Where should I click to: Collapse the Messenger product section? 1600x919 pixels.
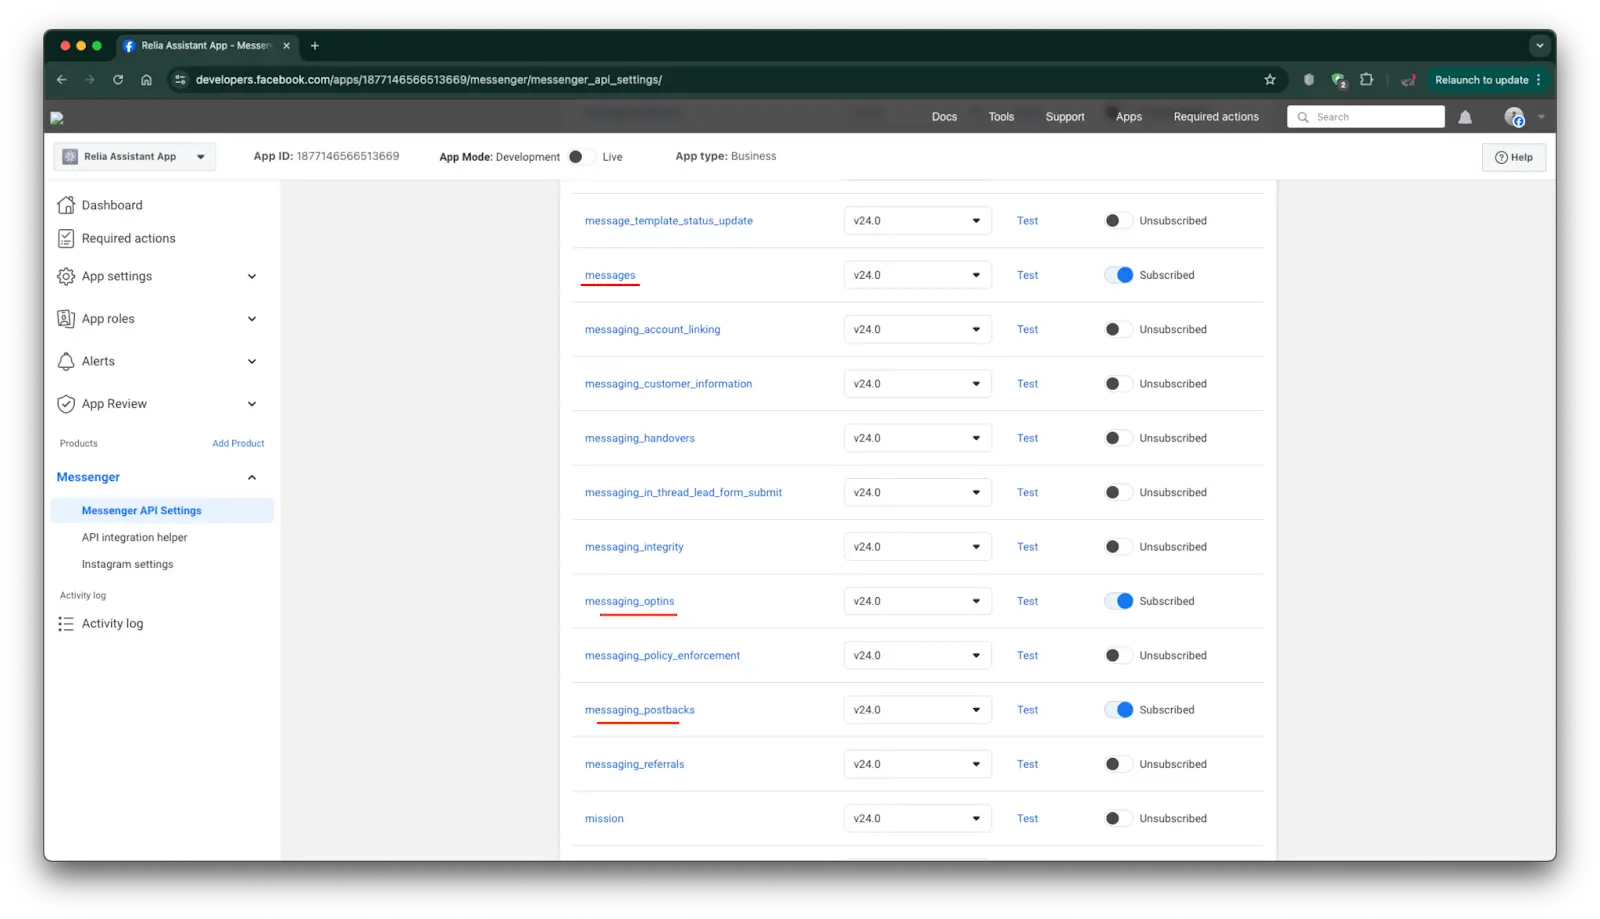point(252,477)
